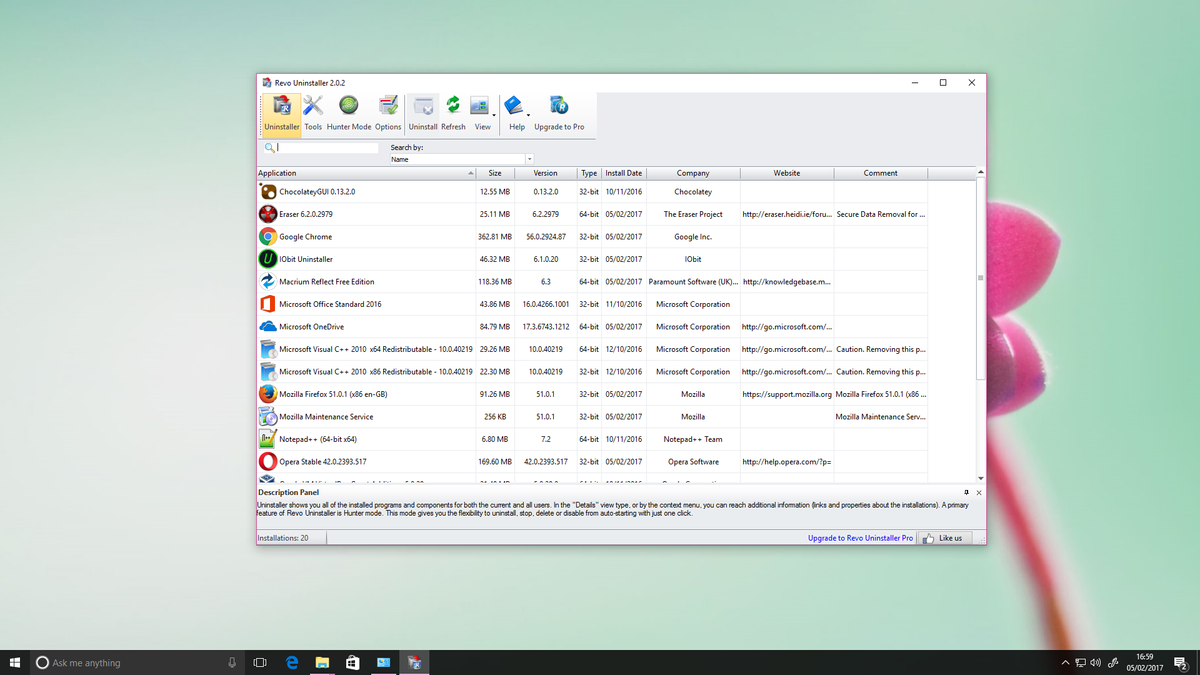Sort list by the Size column
The width and height of the screenshot is (1200, 675).
494,172
